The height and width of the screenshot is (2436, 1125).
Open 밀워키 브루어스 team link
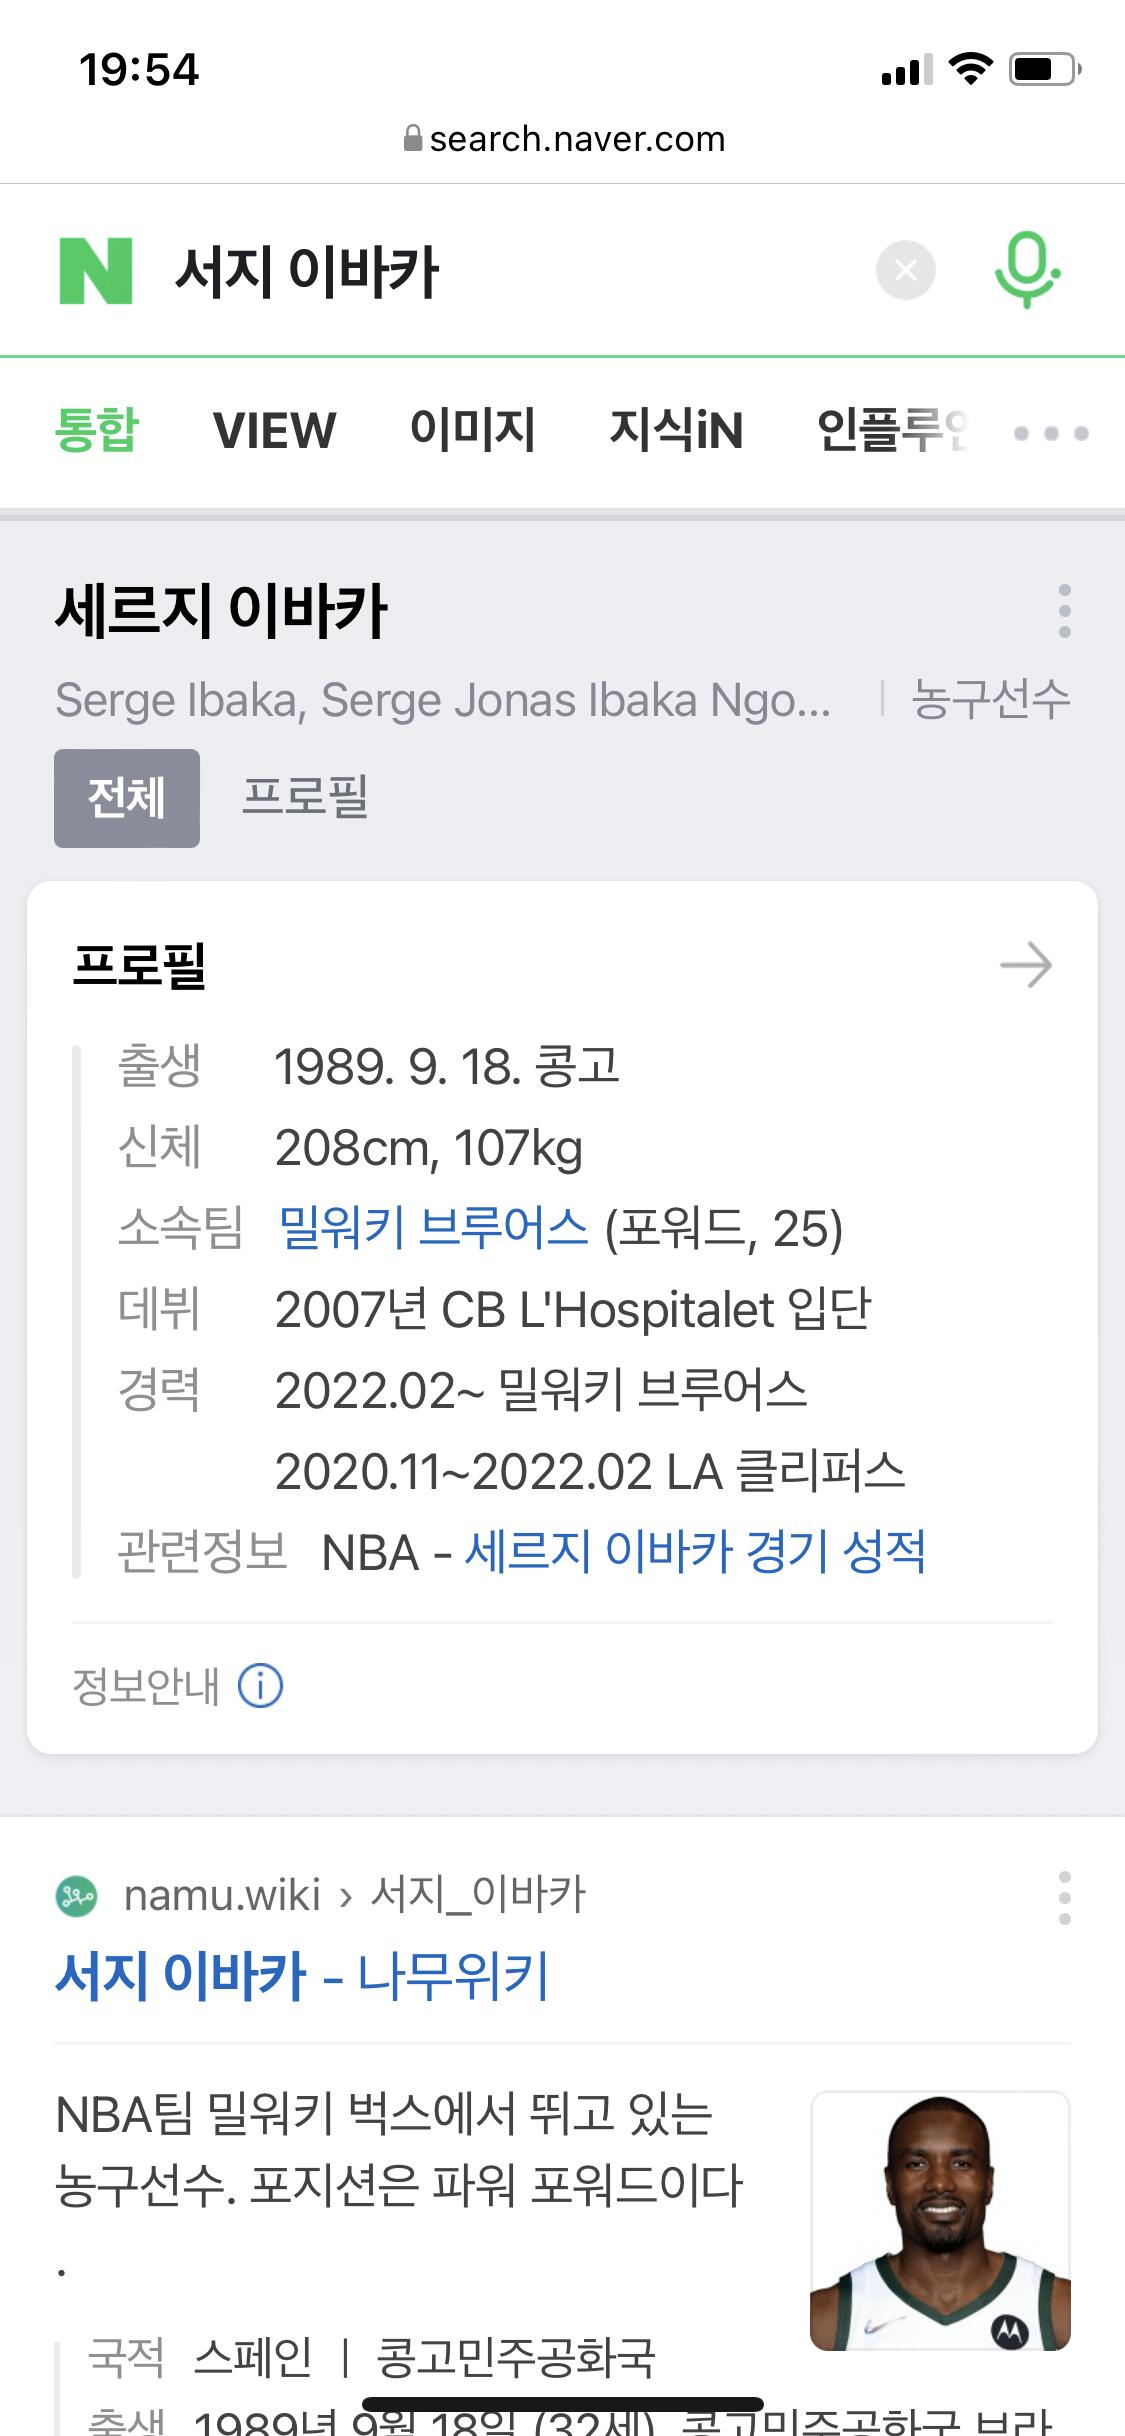pos(433,1229)
